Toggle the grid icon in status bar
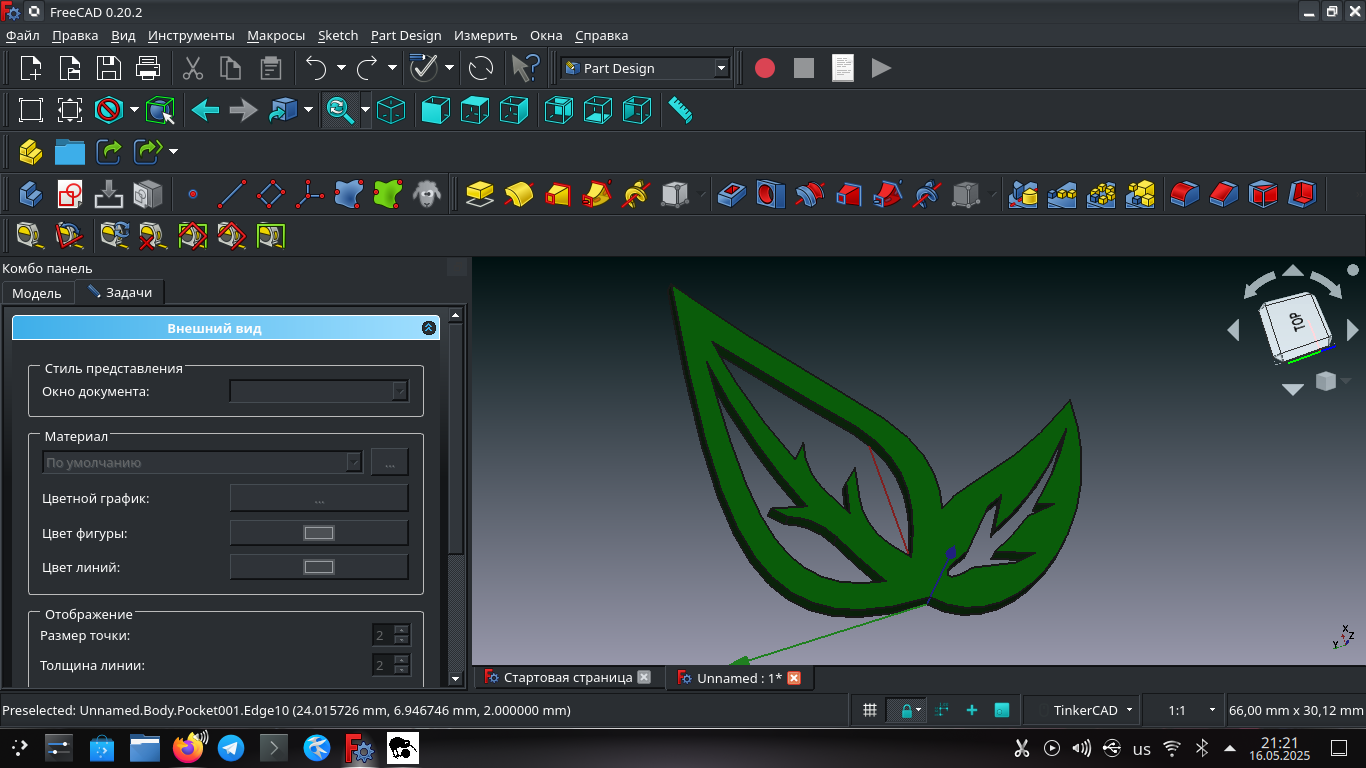This screenshot has height=768, width=1366. 871,710
